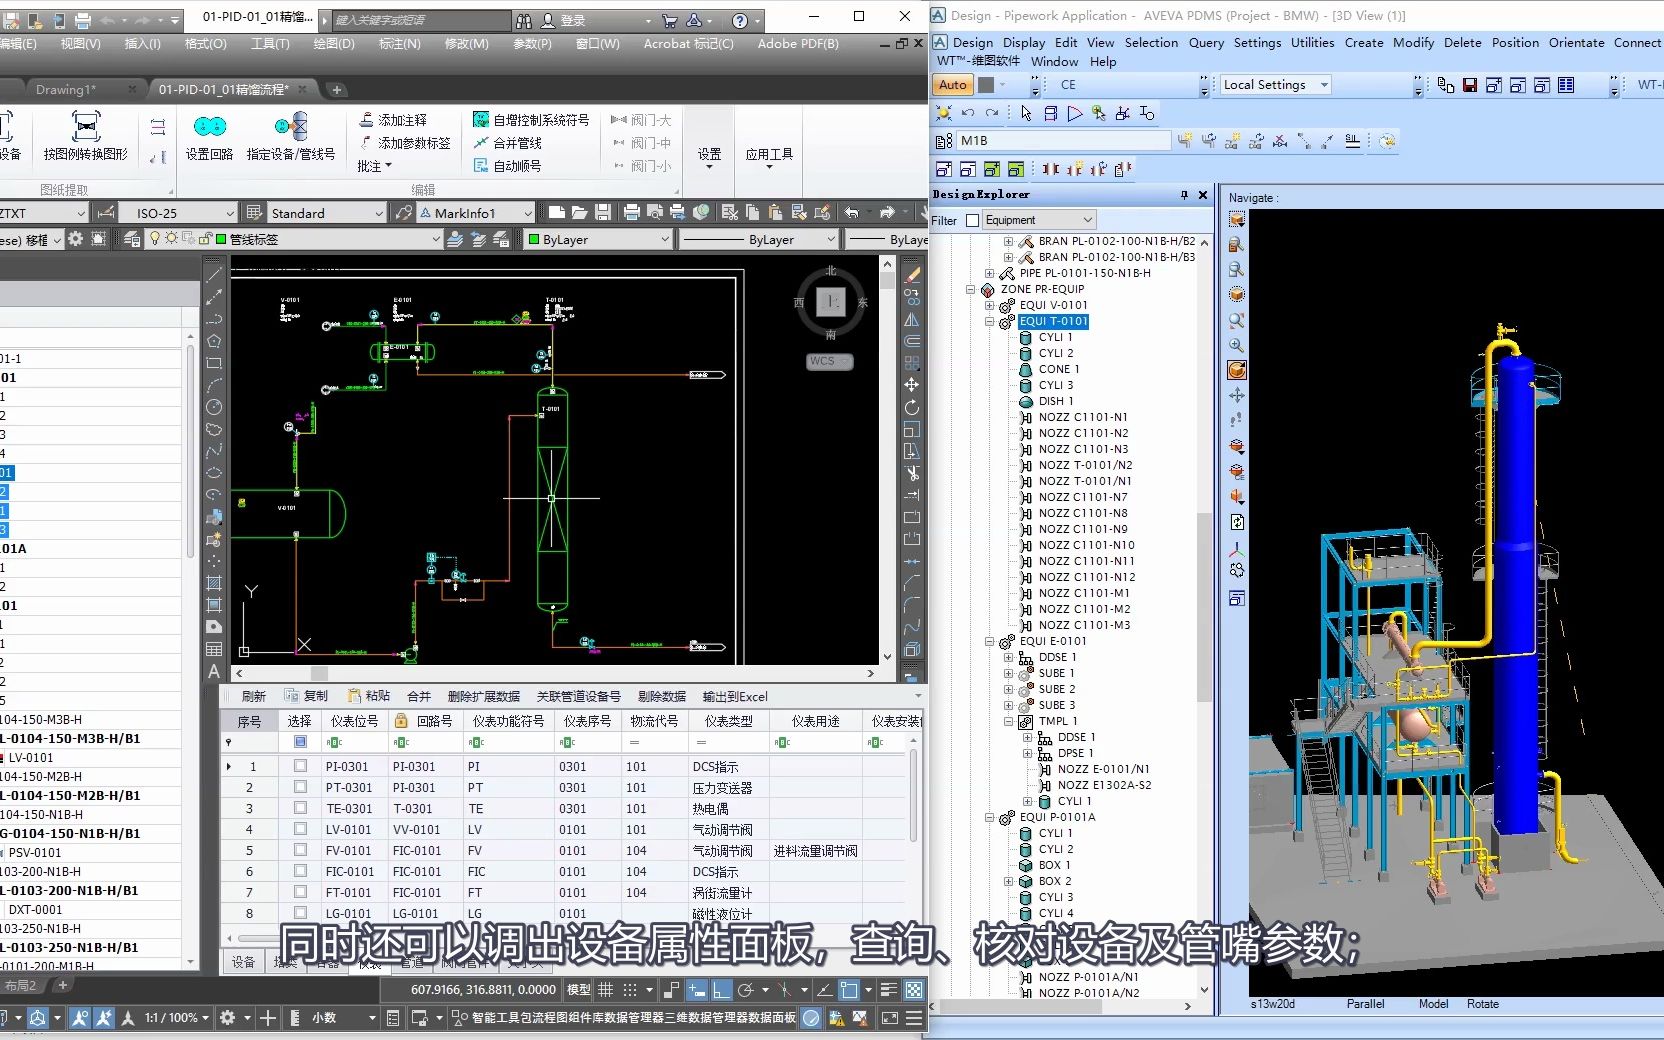Click the 自增控制系统符号 icon
This screenshot has height=1040, width=1664.
tap(481, 120)
